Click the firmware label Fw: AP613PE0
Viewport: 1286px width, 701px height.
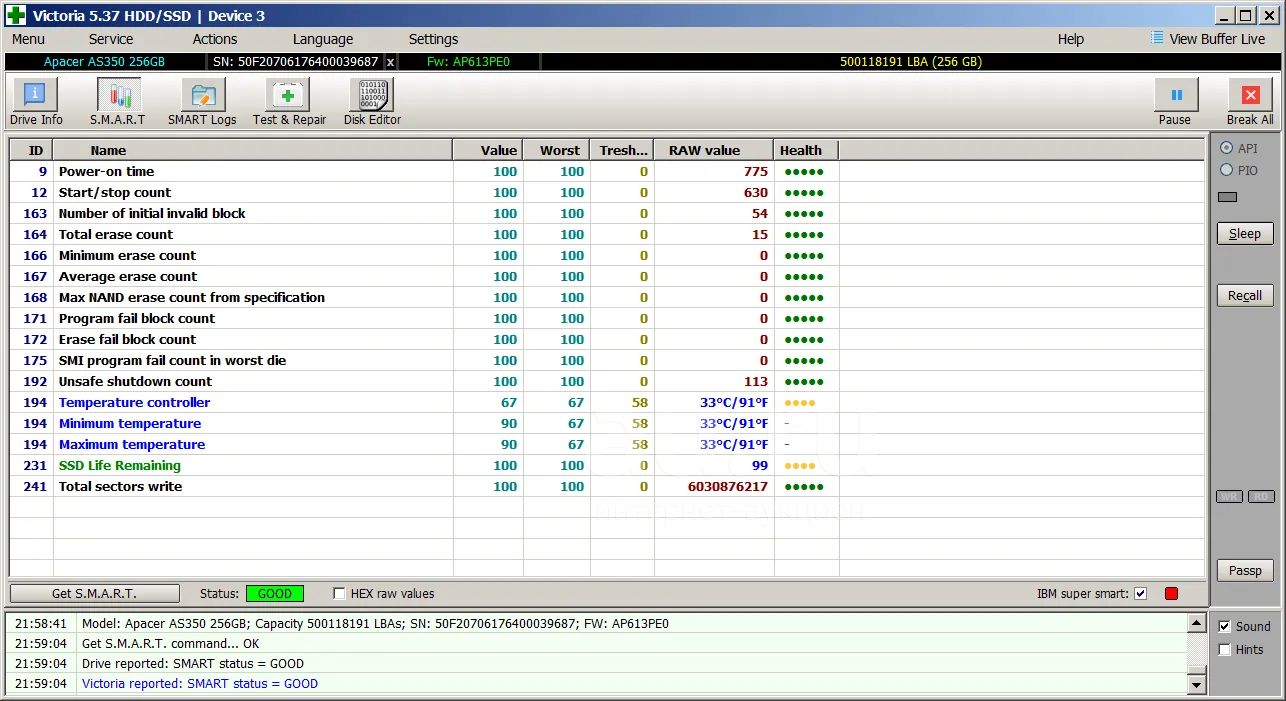[x=468, y=62]
